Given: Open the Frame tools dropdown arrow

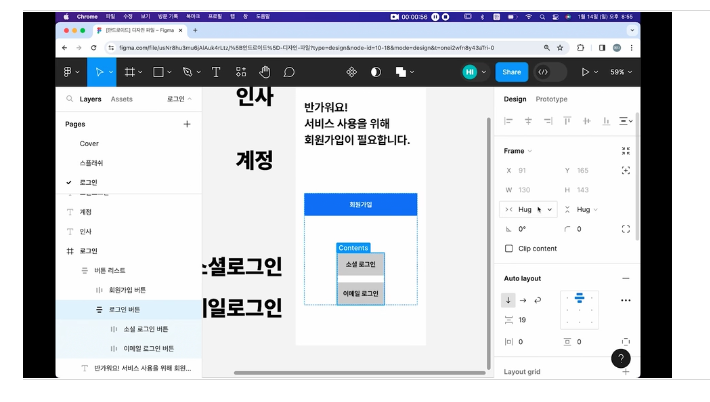Looking at the screenshot, I should pos(140,72).
